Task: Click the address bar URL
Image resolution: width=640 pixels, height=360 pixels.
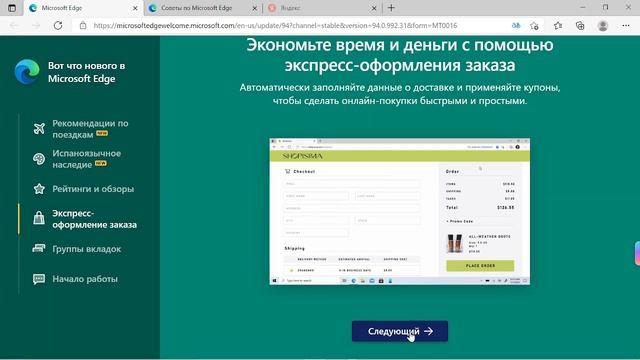Action: 275,25
